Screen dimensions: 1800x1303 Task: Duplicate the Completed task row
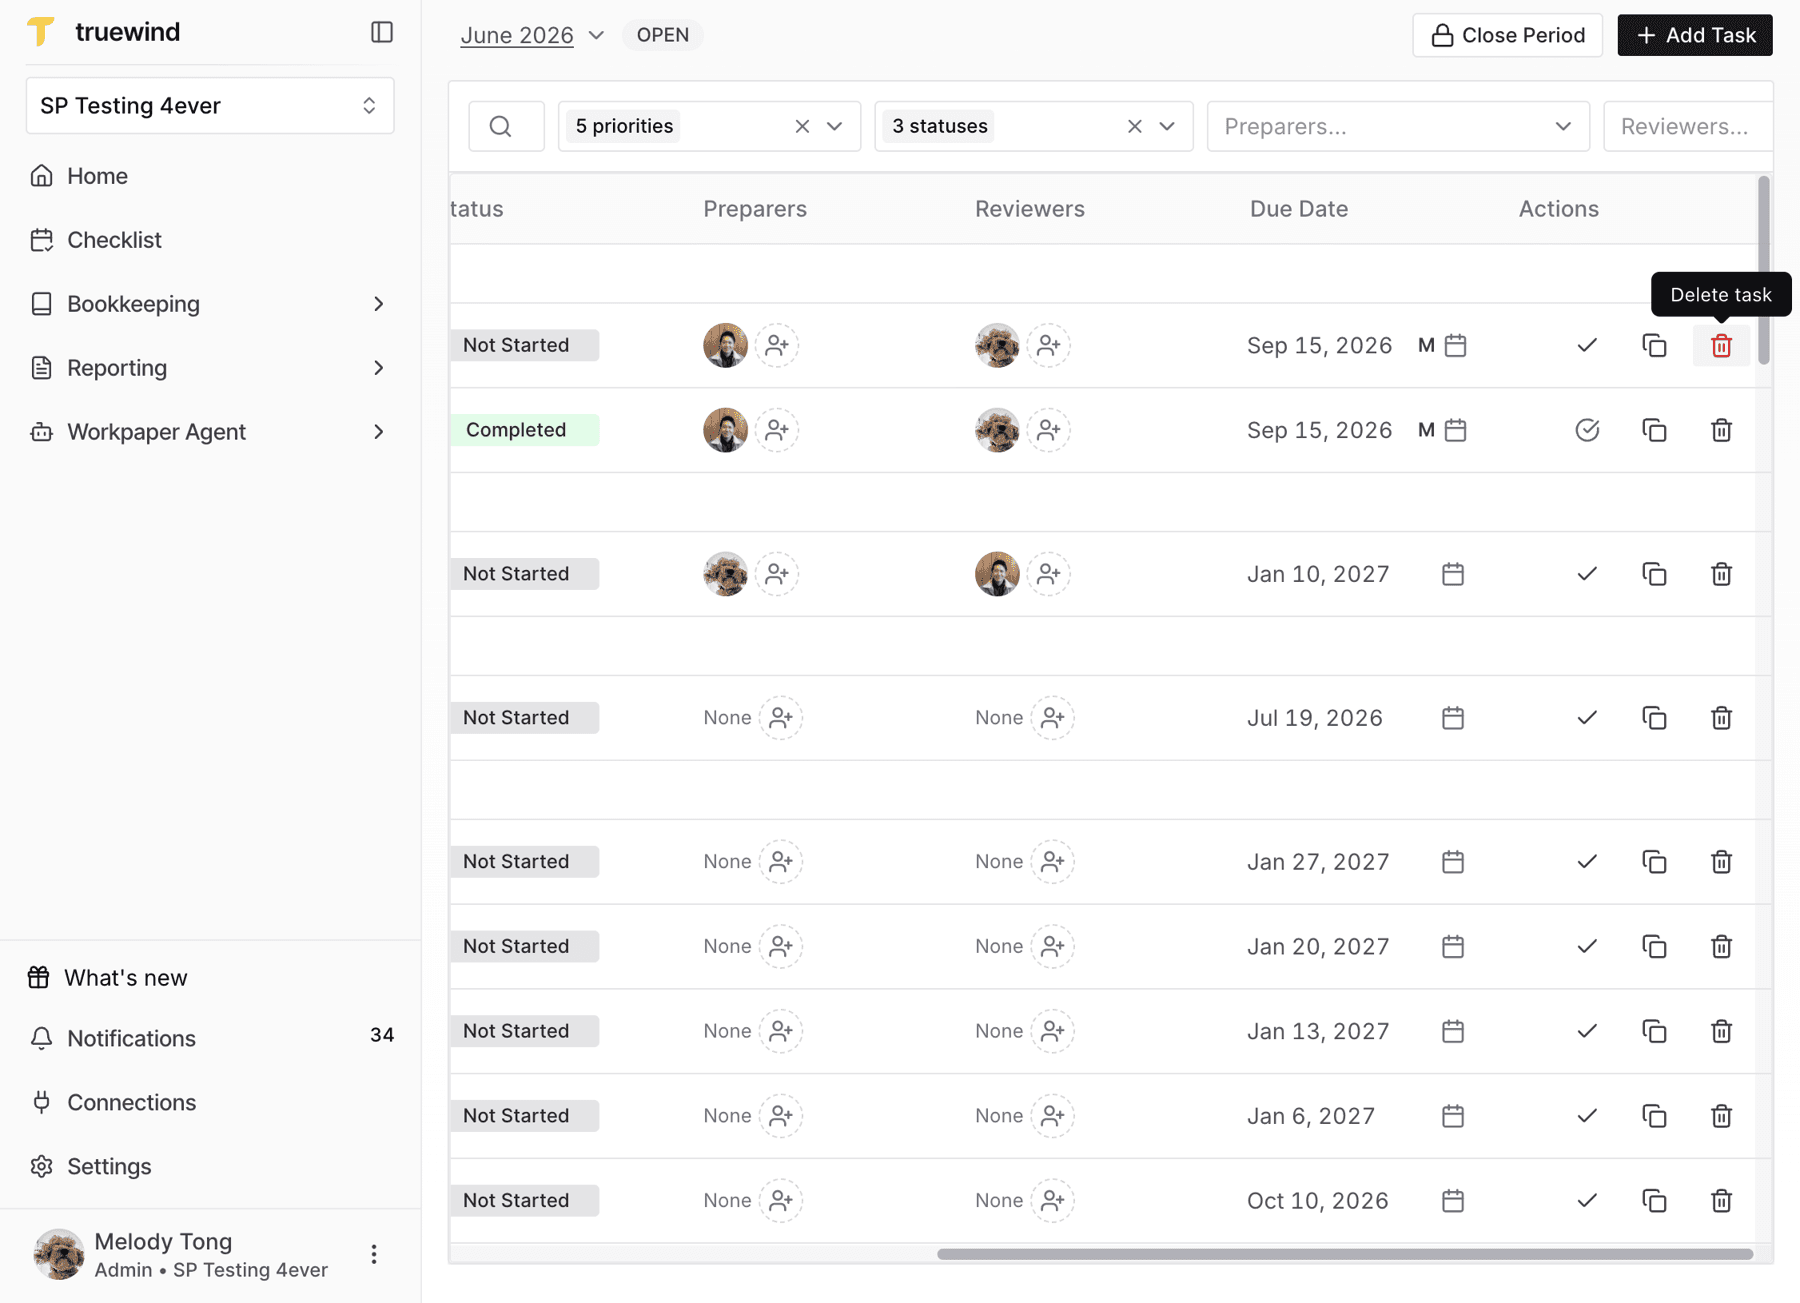tap(1654, 430)
